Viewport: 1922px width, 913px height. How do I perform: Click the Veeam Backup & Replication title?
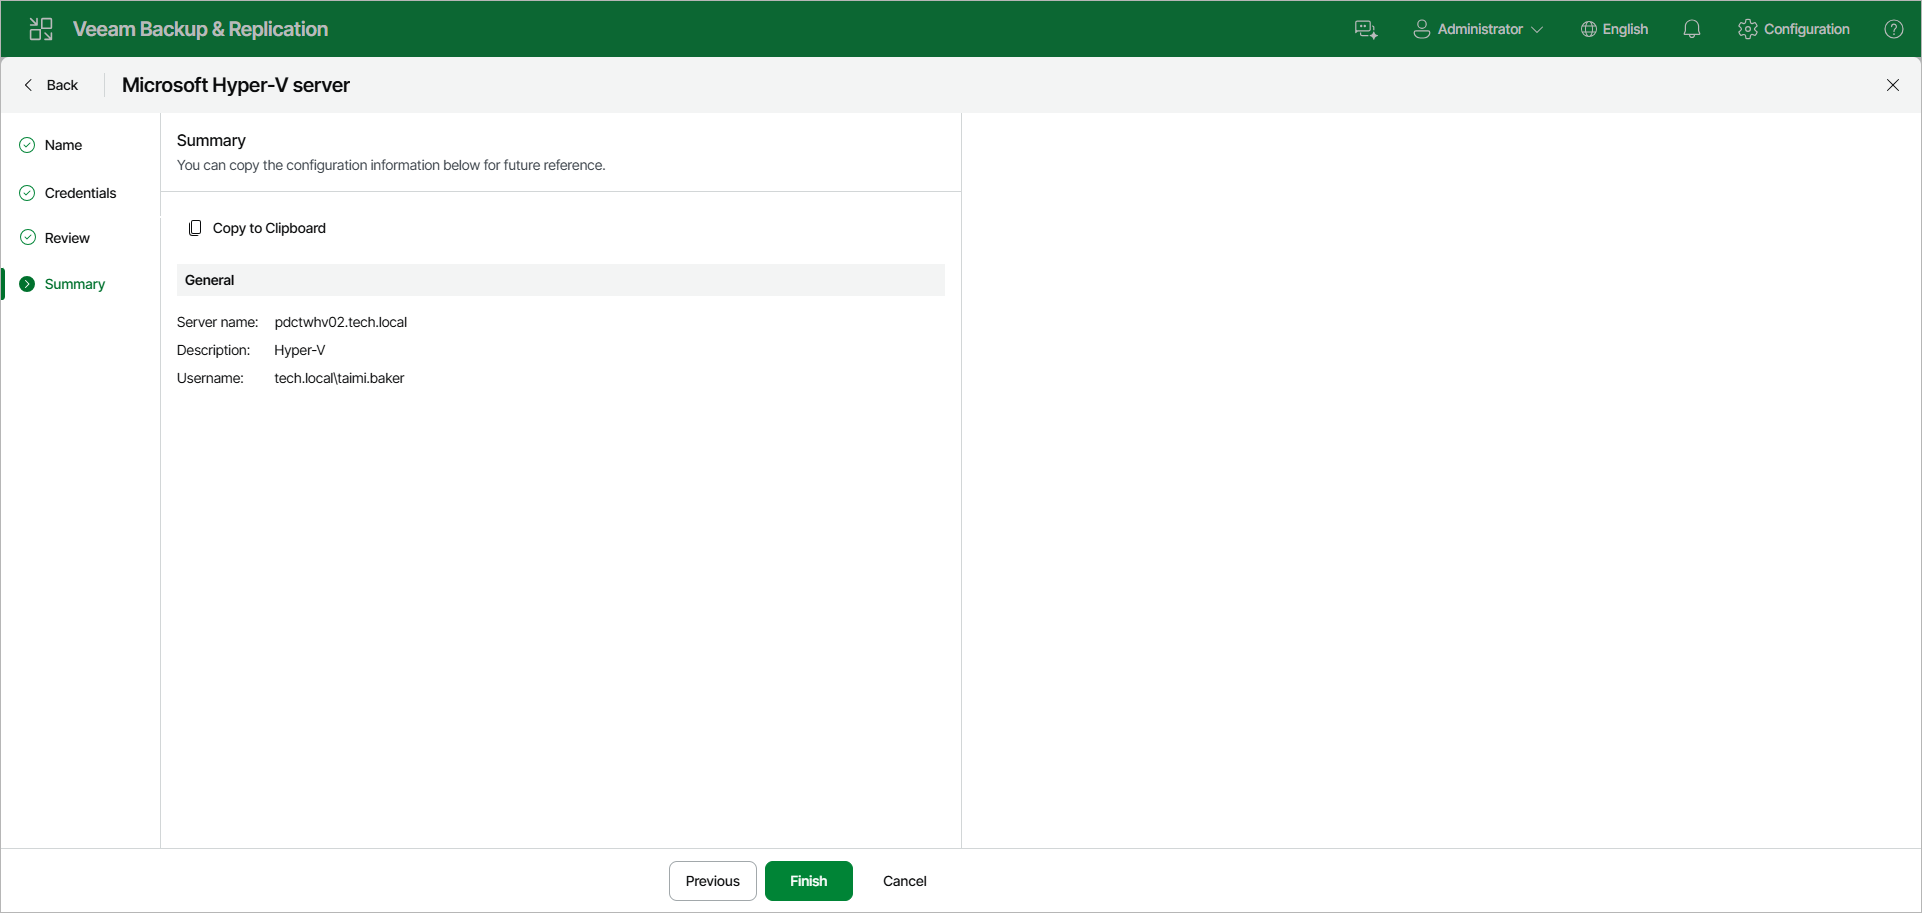200,29
